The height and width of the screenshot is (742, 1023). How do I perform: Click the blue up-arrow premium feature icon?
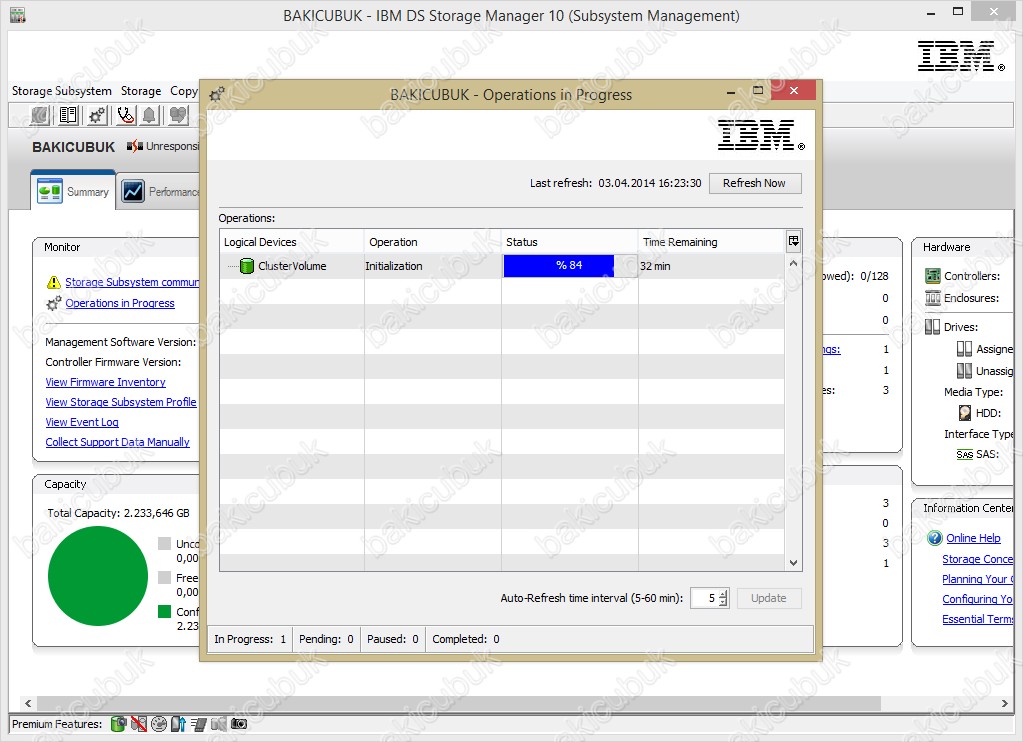tap(178, 724)
